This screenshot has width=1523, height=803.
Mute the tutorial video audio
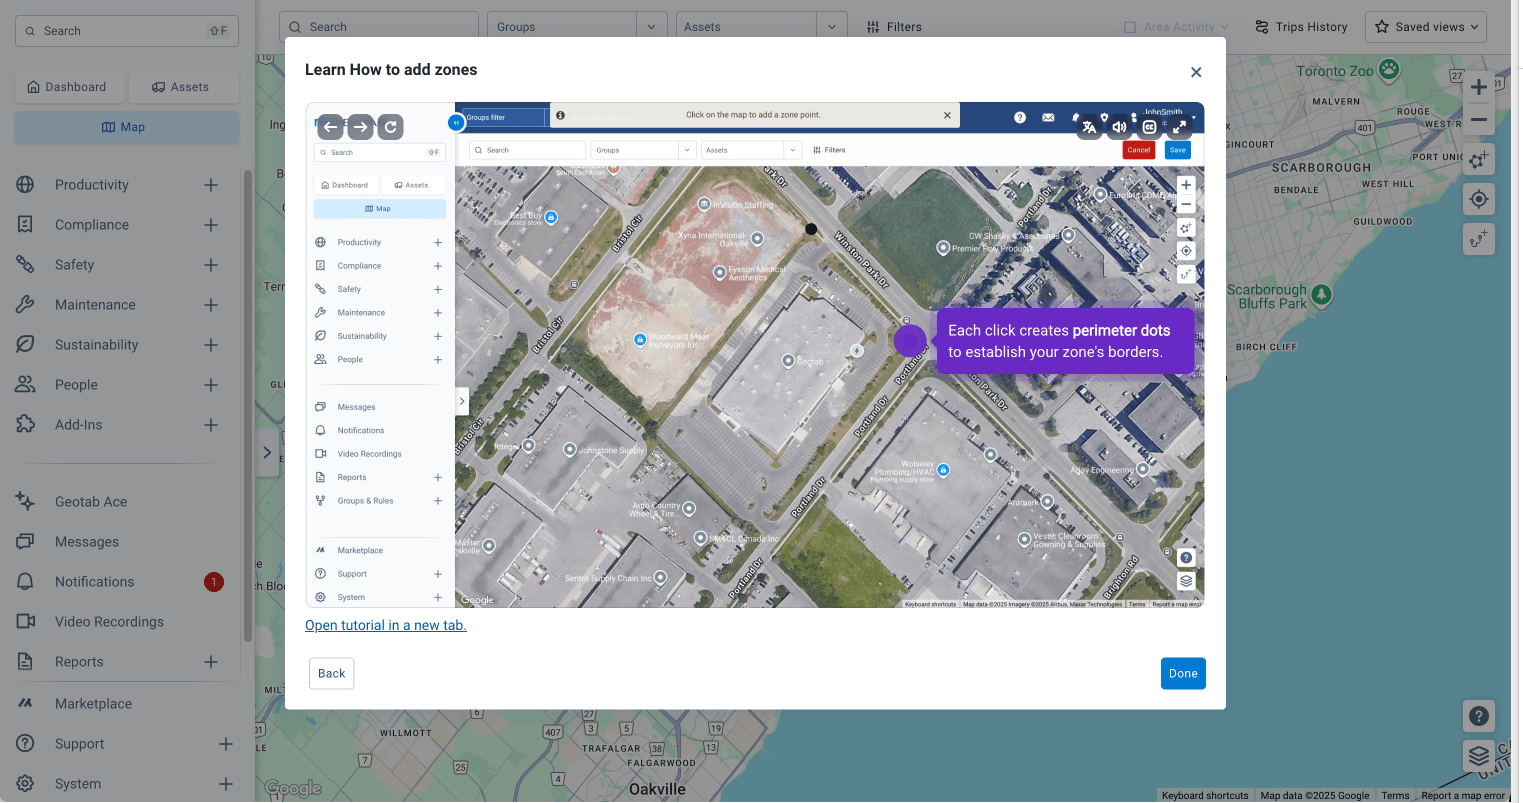(1119, 127)
